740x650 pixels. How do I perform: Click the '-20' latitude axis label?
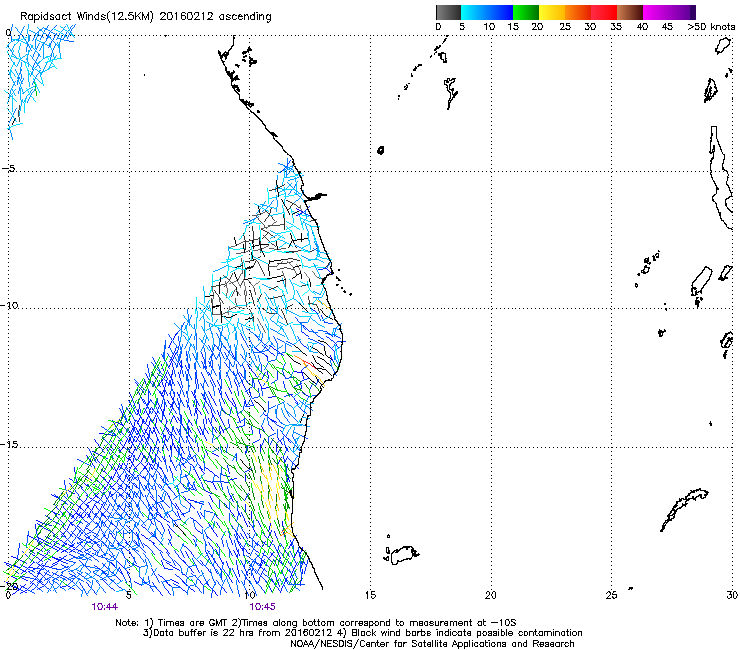[x=10, y=586]
